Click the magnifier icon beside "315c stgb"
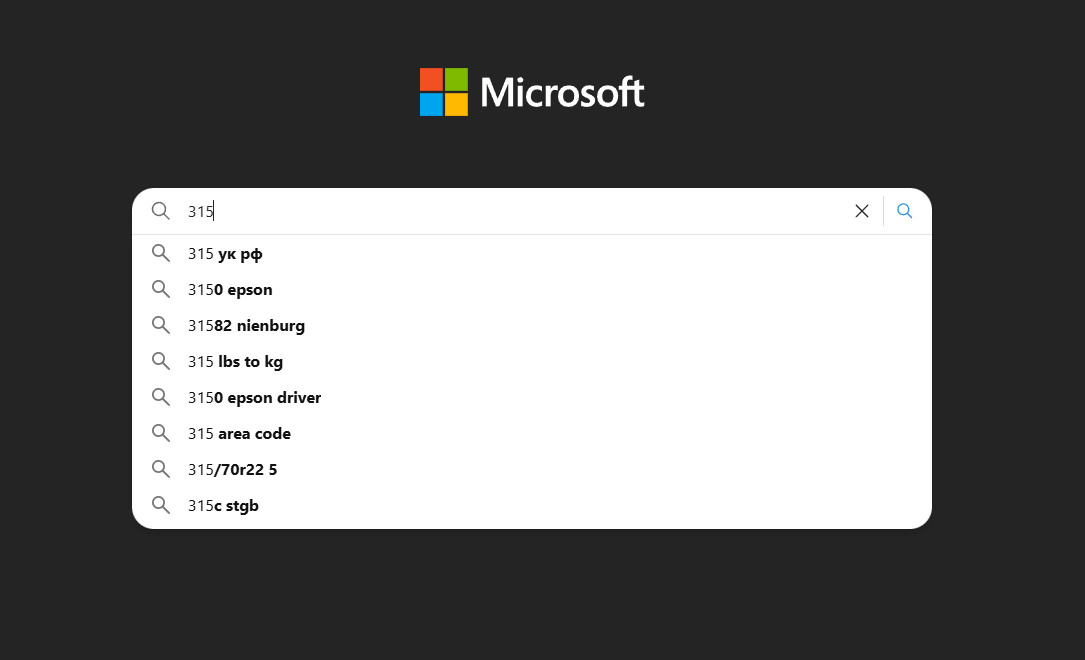Image resolution: width=1085 pixels, height=660 pixels. click(x=161, y=506)
